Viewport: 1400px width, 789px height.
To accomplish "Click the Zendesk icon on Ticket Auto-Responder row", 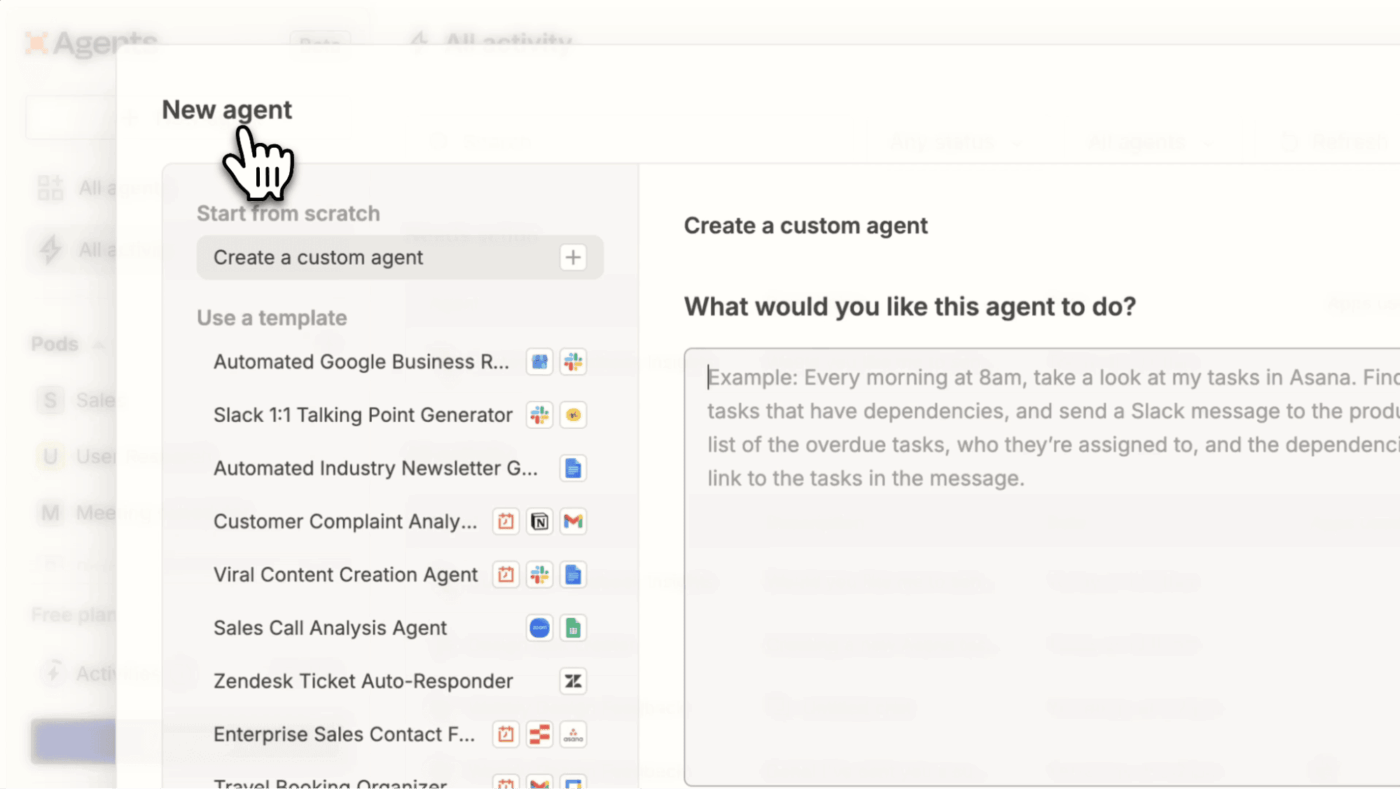I will coord(573,682).
